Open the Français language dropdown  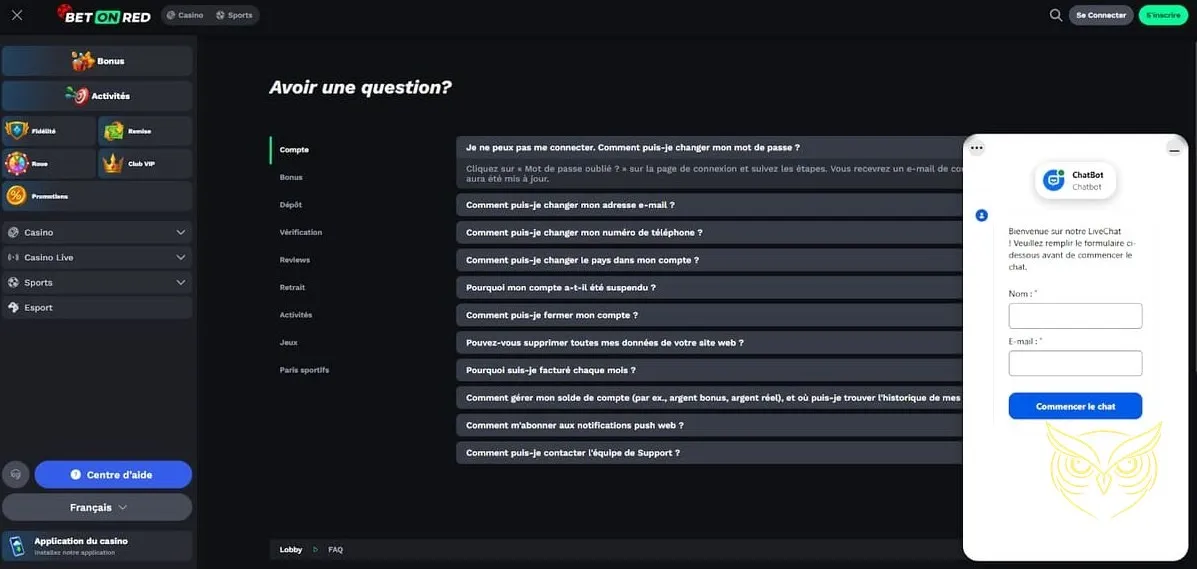pyautogui.click(x=96, y=507)
